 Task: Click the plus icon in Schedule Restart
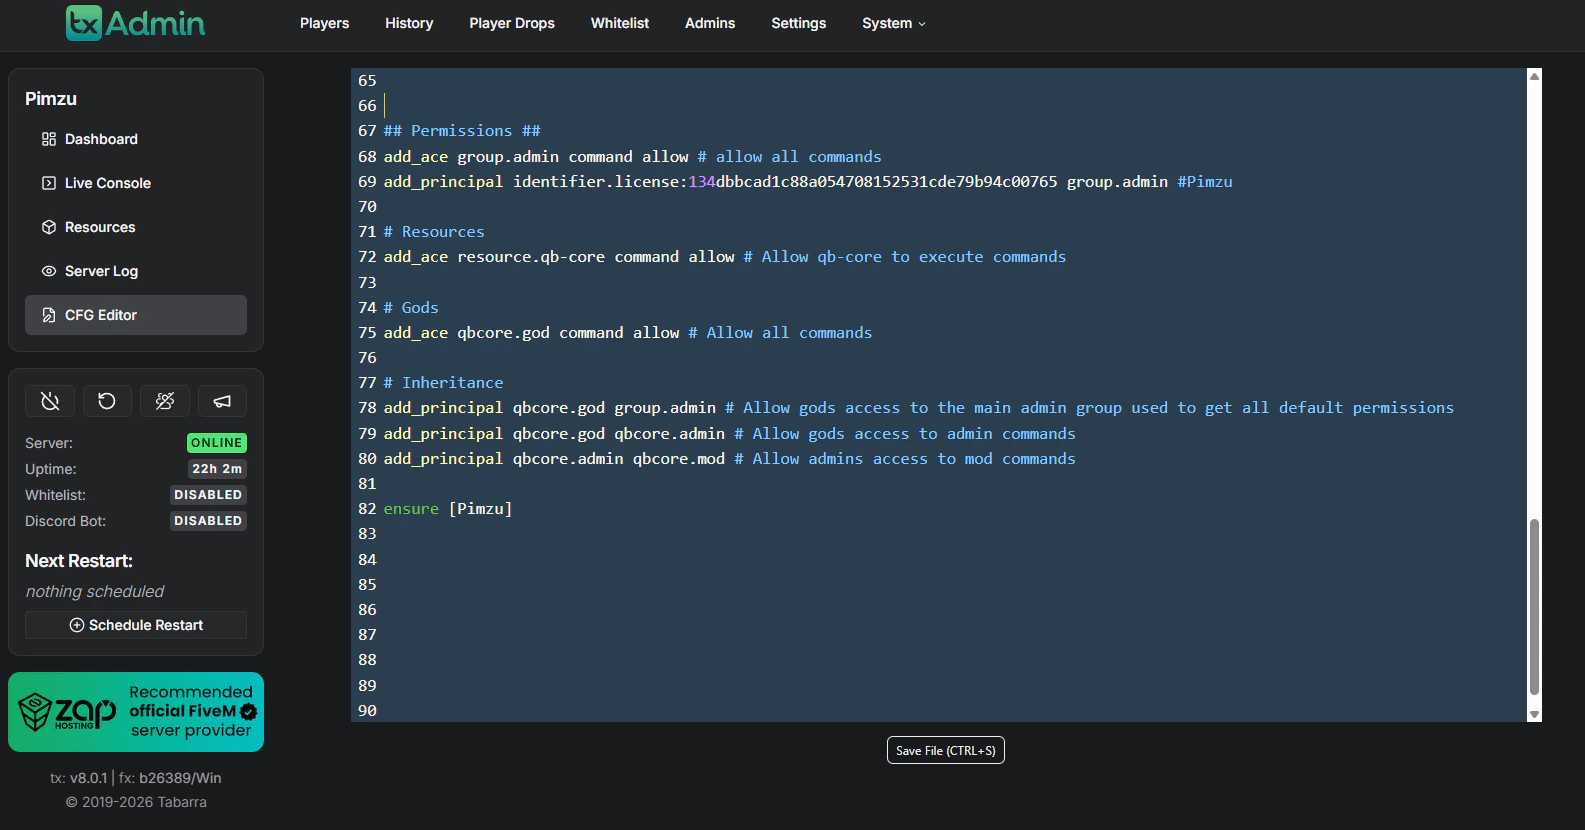(77, 625)
